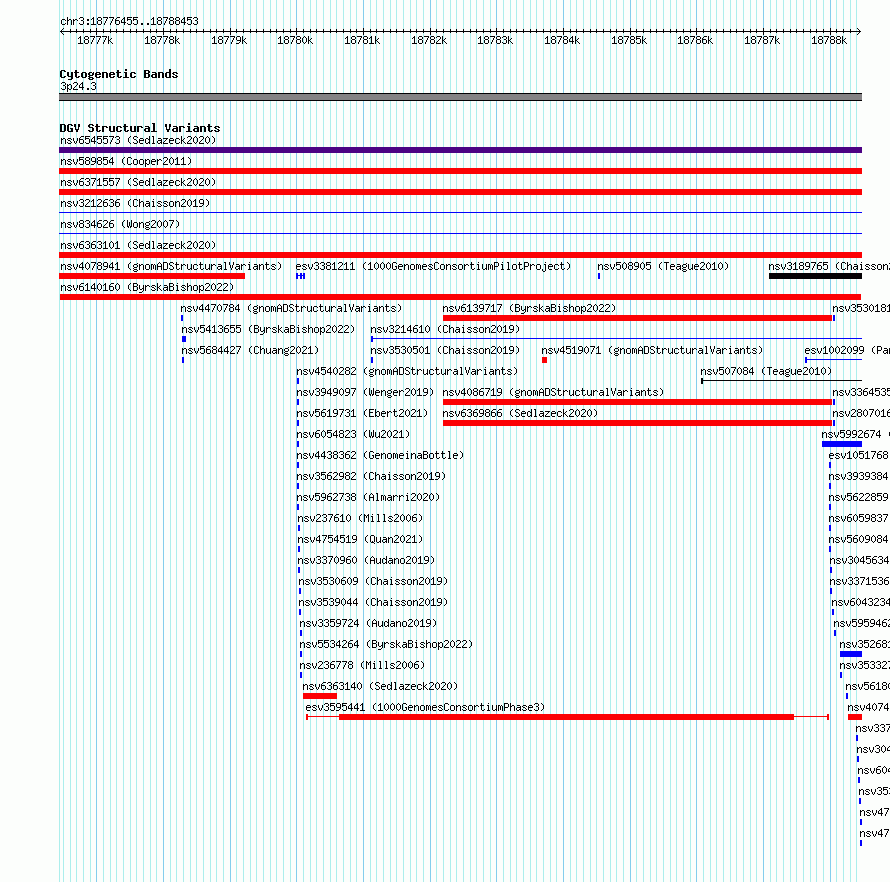This screenshot has height=882, width=890.
Task: Select the red nsv6363140 variant bar
Action: (x=320, y=696)
